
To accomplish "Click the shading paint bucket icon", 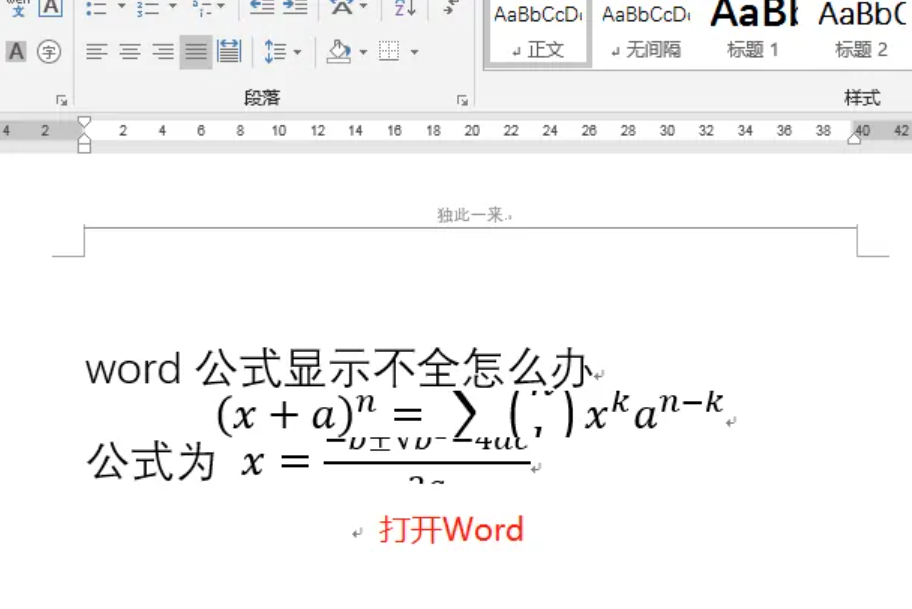I will pyautogui.click(x=340, y=52).
